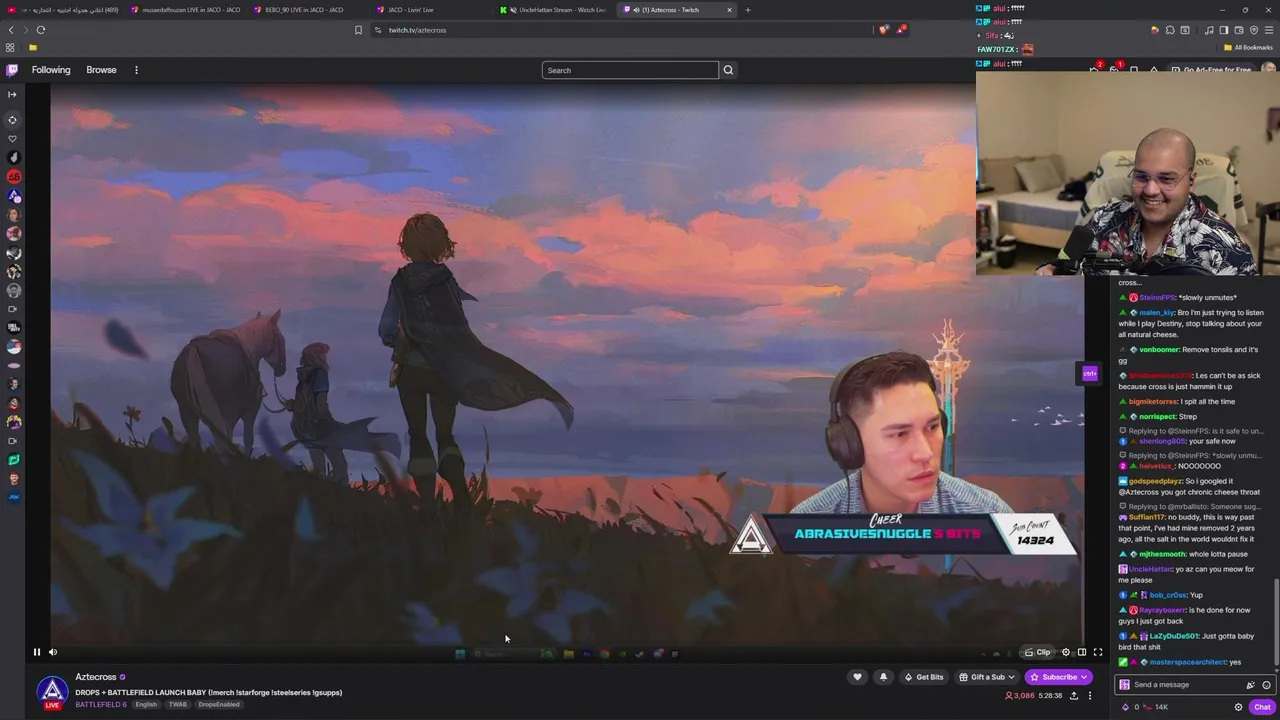Open the apps grid on bookmarks bar
The height and width of the screenshot is (720, 1280).
[10, 47]
